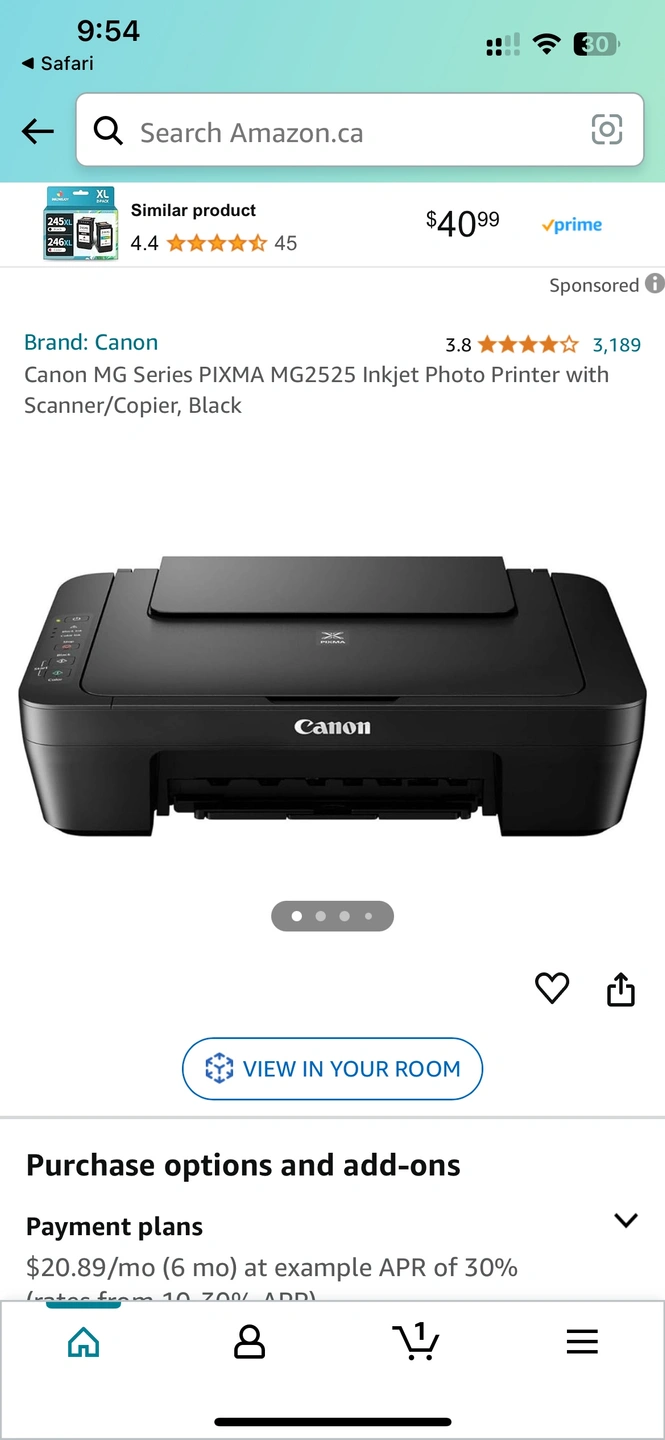Image resolution: width=665 pixels, height=1440 pixels.
Task: Open similar product ink cartridge thumbnail
Action: pos(80,224)
